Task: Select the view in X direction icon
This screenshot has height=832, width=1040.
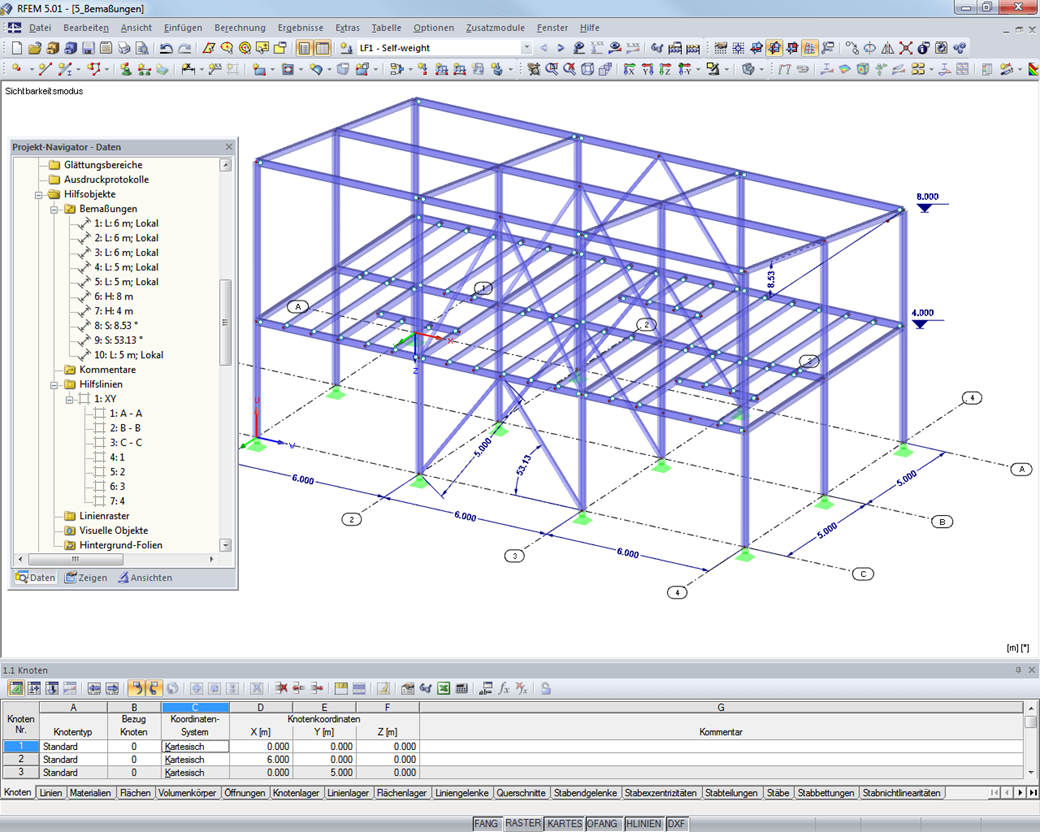Action: (629, 68)
